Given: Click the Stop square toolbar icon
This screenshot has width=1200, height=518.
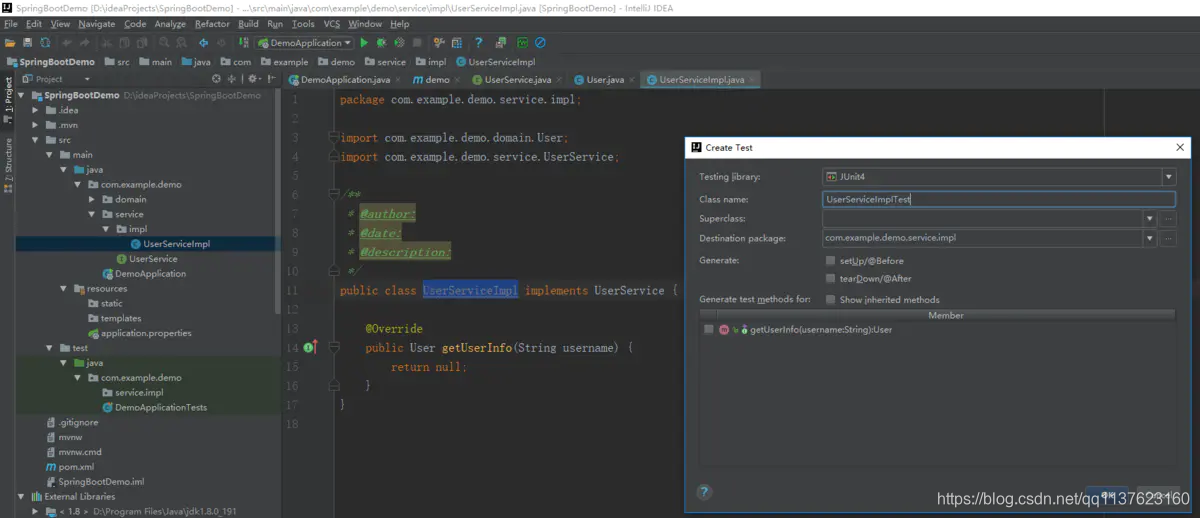Looking at the screenshot, I should point(416,43).
